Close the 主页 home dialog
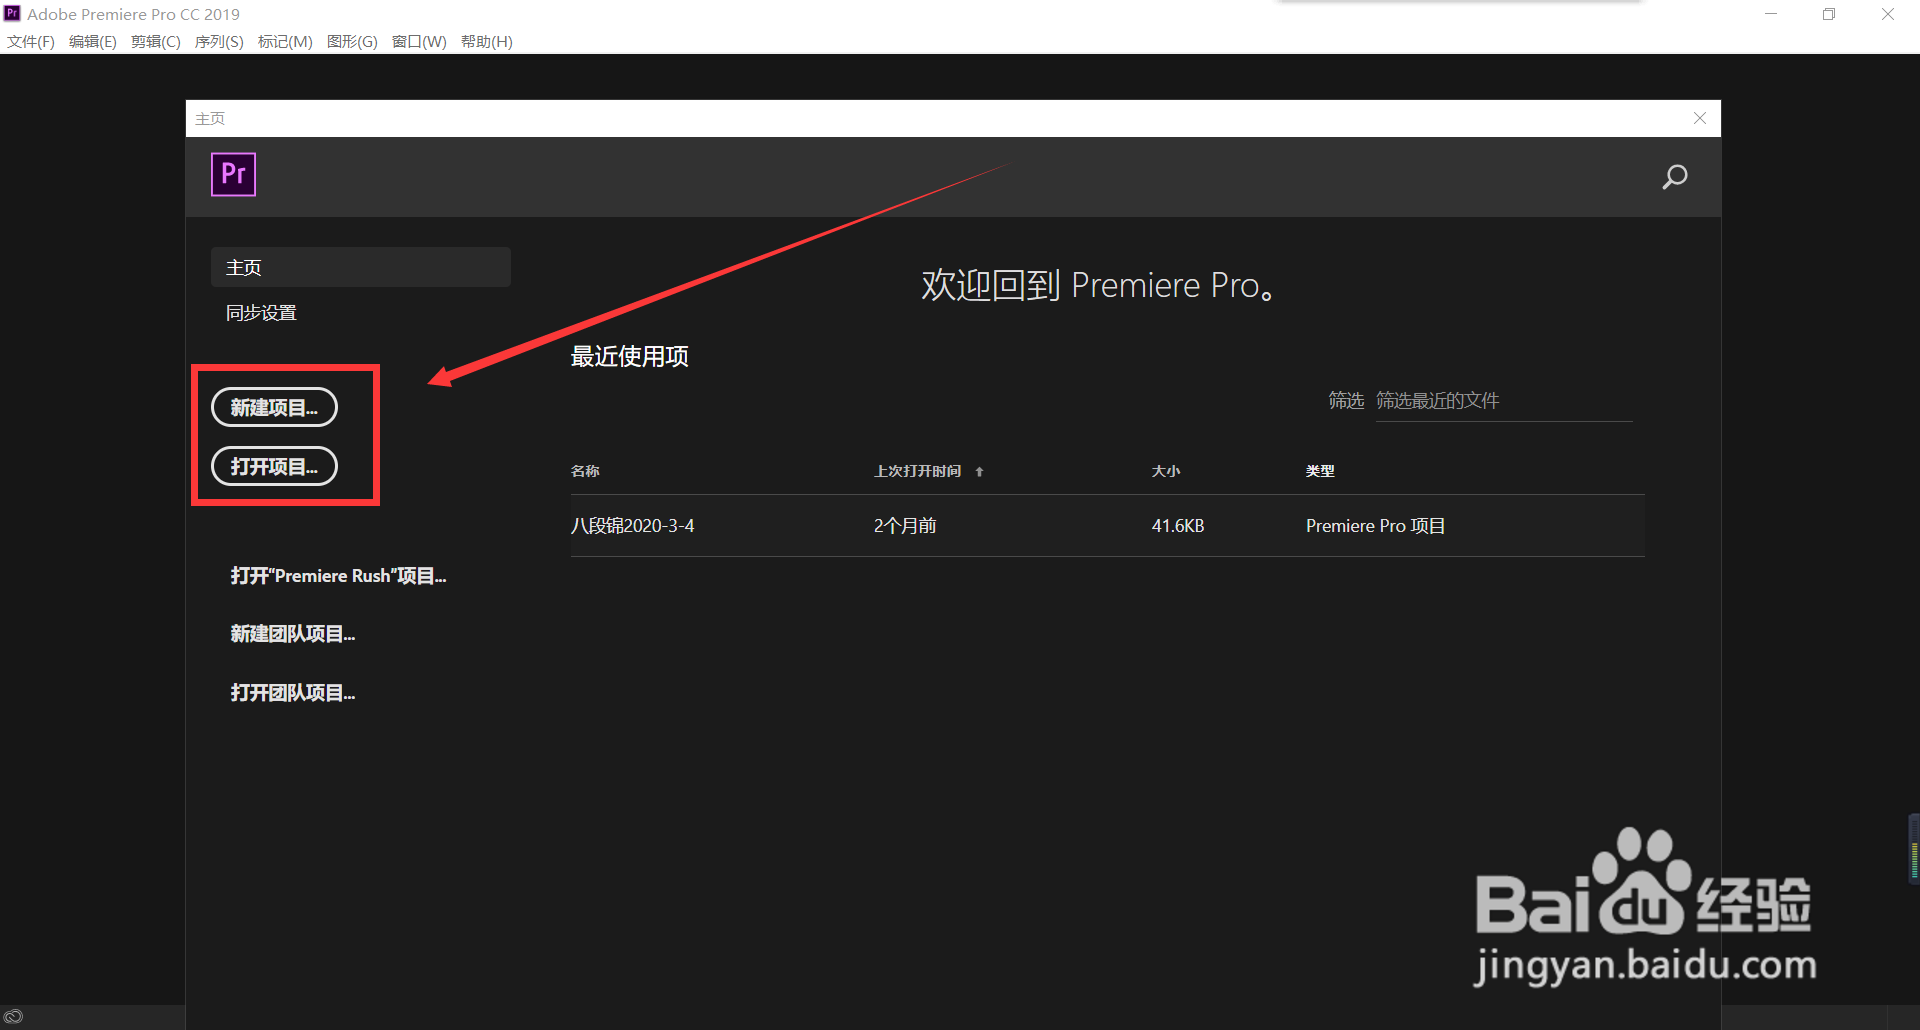The width and height of the screenshot is (1920, 1030). coord(1700,118)
